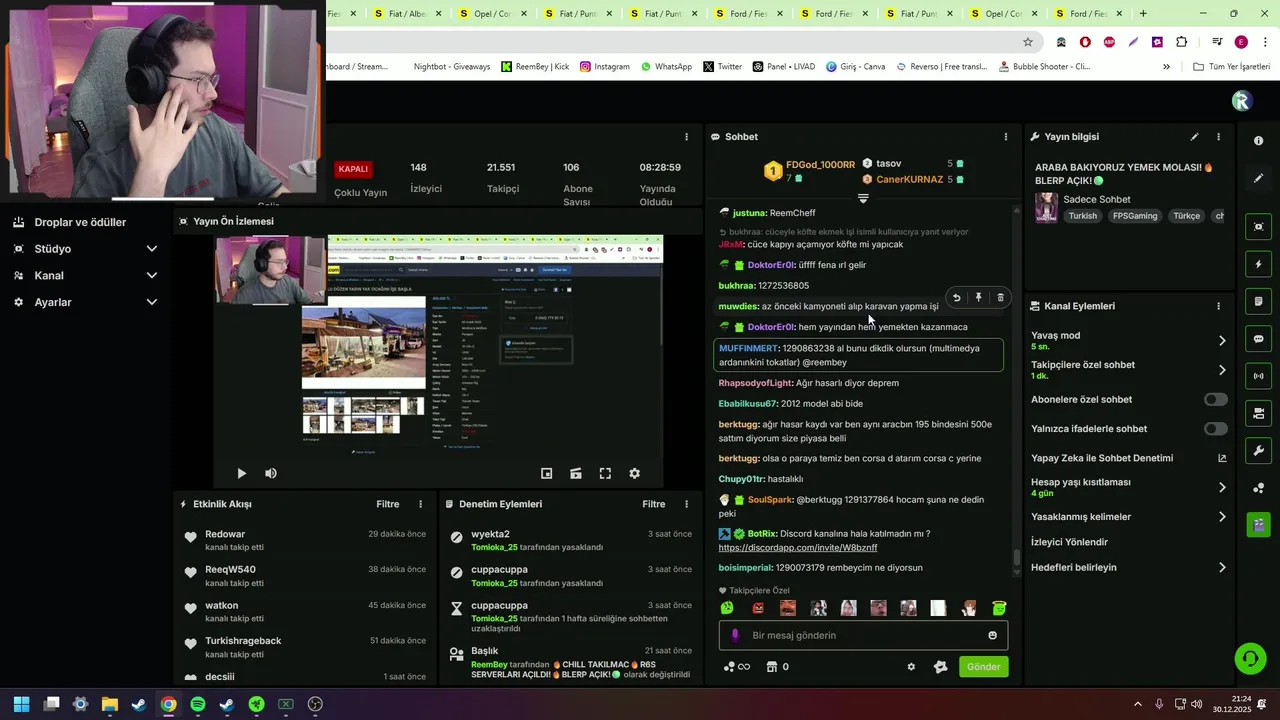Open the document icon in the right sidebar

(x=1258, y=302)
